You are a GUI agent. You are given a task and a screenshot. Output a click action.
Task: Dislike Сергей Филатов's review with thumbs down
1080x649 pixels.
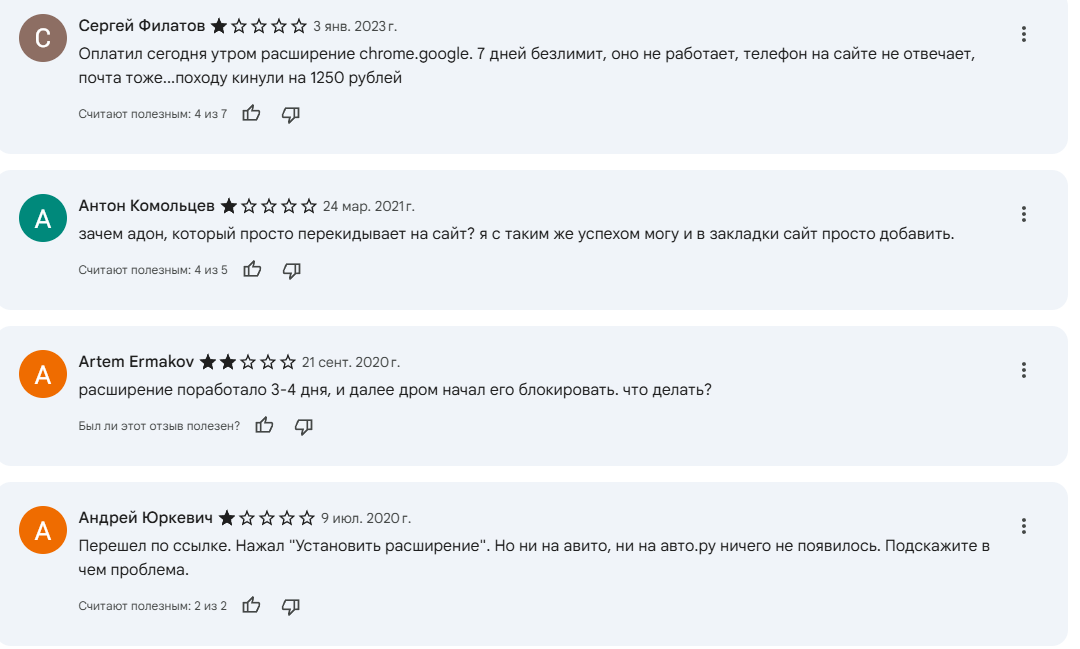[291, 114]
